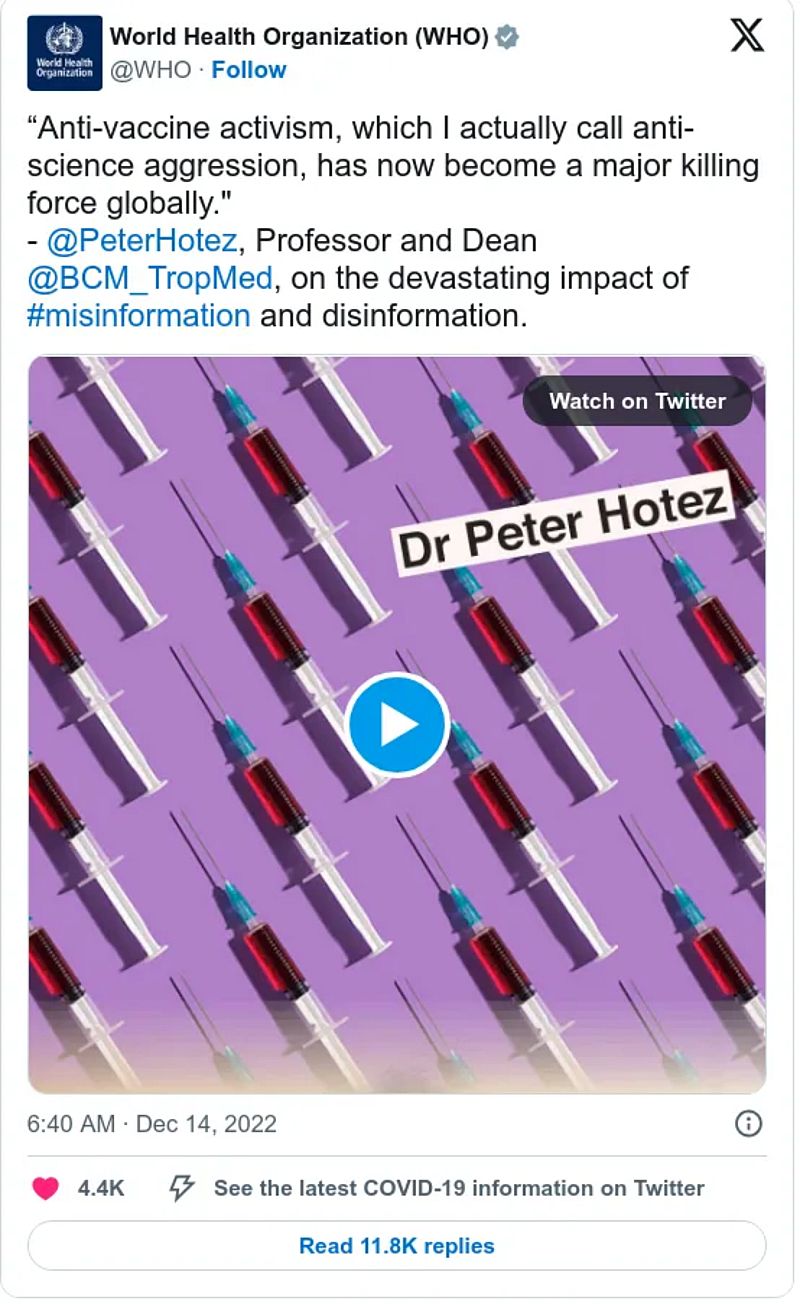The image size is (800, 1304).
Task: Click Read 11.8K replies button
Action: [x=397, y=1246]
